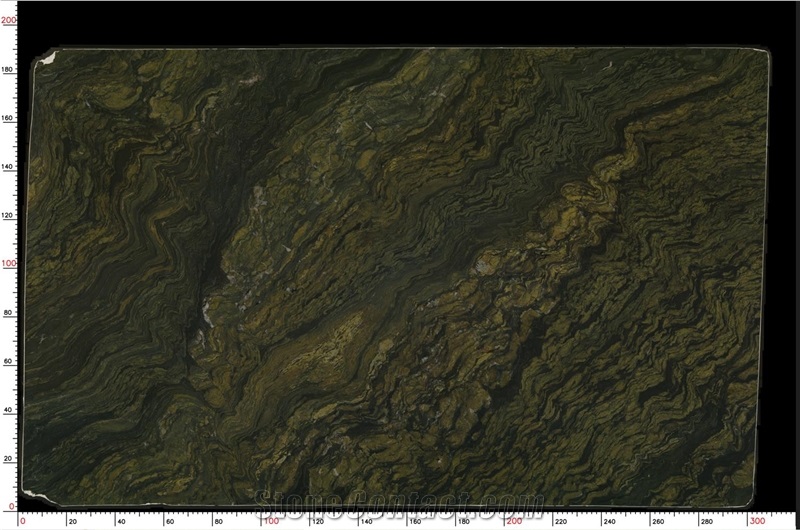Click the 220 label on horizontal ruler

tap(561, 521)
